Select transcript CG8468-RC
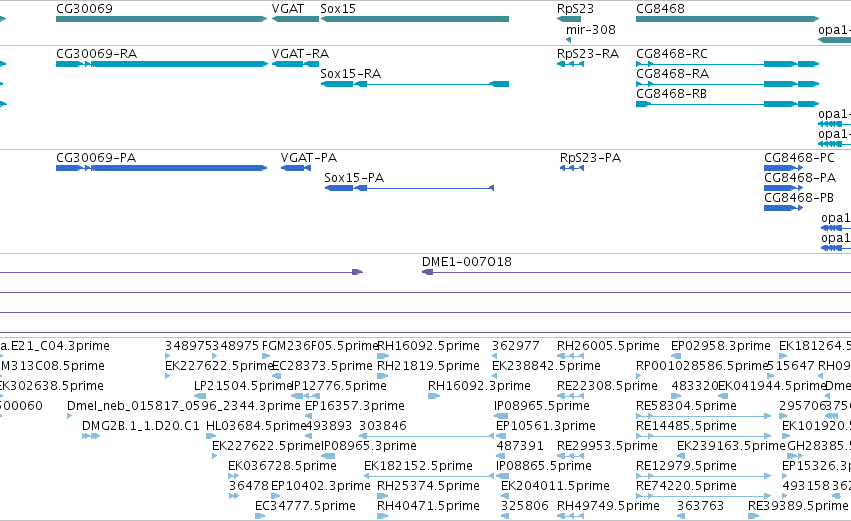Image resolution: width=851 pixels, height=521 pixels. pyautogui.click(x=727, y=64)
